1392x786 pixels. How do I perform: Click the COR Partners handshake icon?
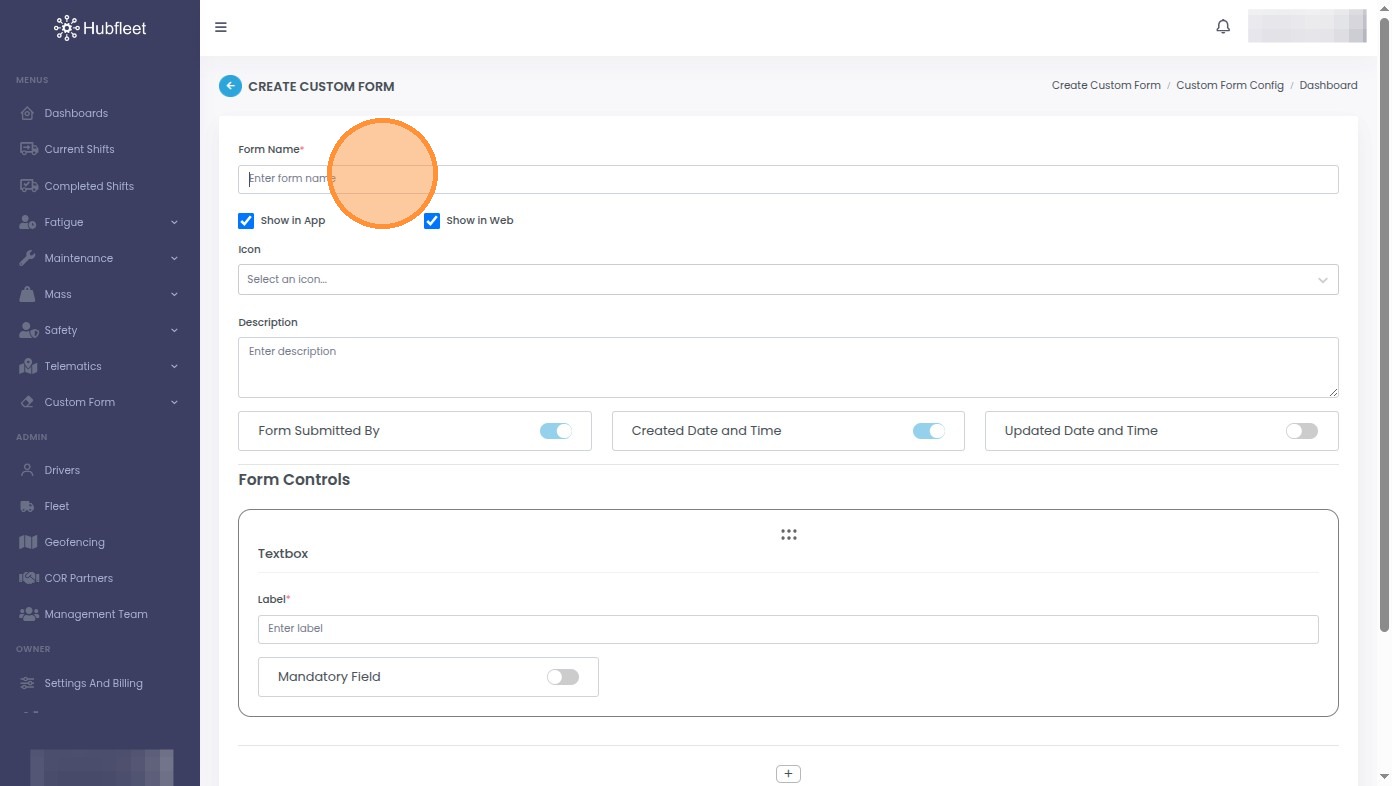(28, 578)
